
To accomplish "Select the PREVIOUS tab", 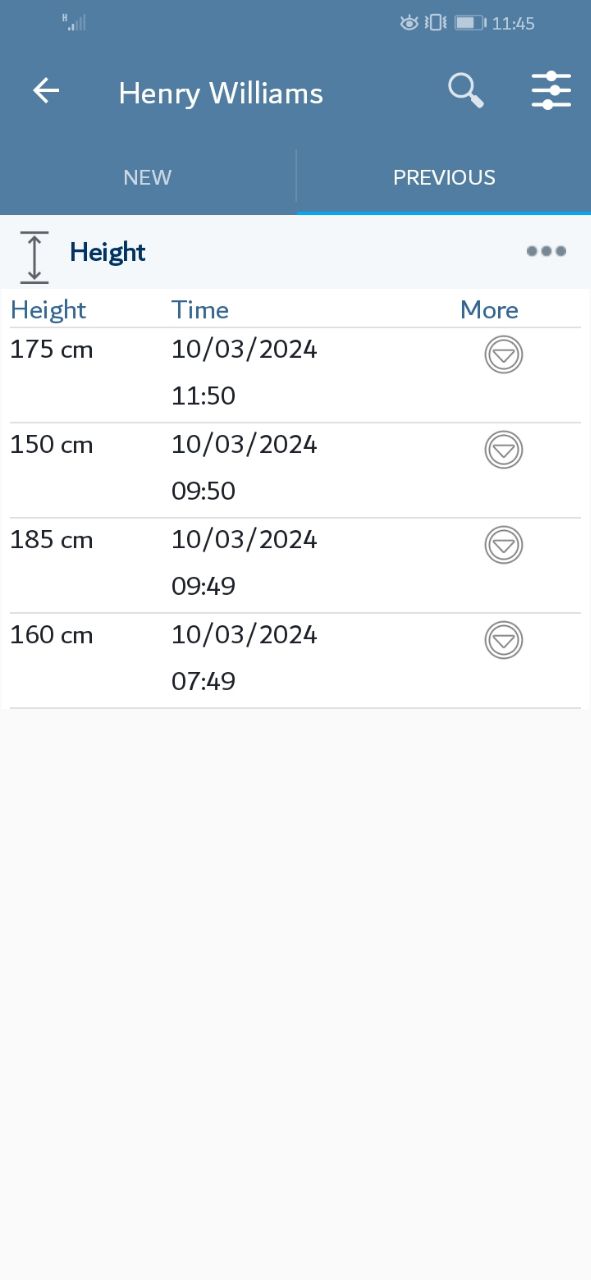I will 444,178.
